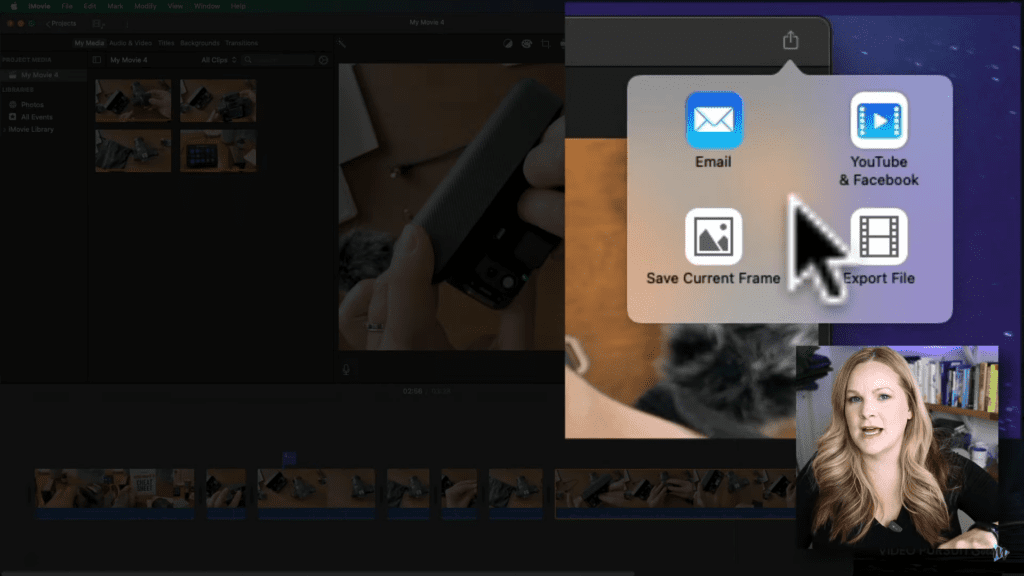The image size is (1024, 576).
Task: Select the Save Current Frame option
Action: (x=713, y=247)
